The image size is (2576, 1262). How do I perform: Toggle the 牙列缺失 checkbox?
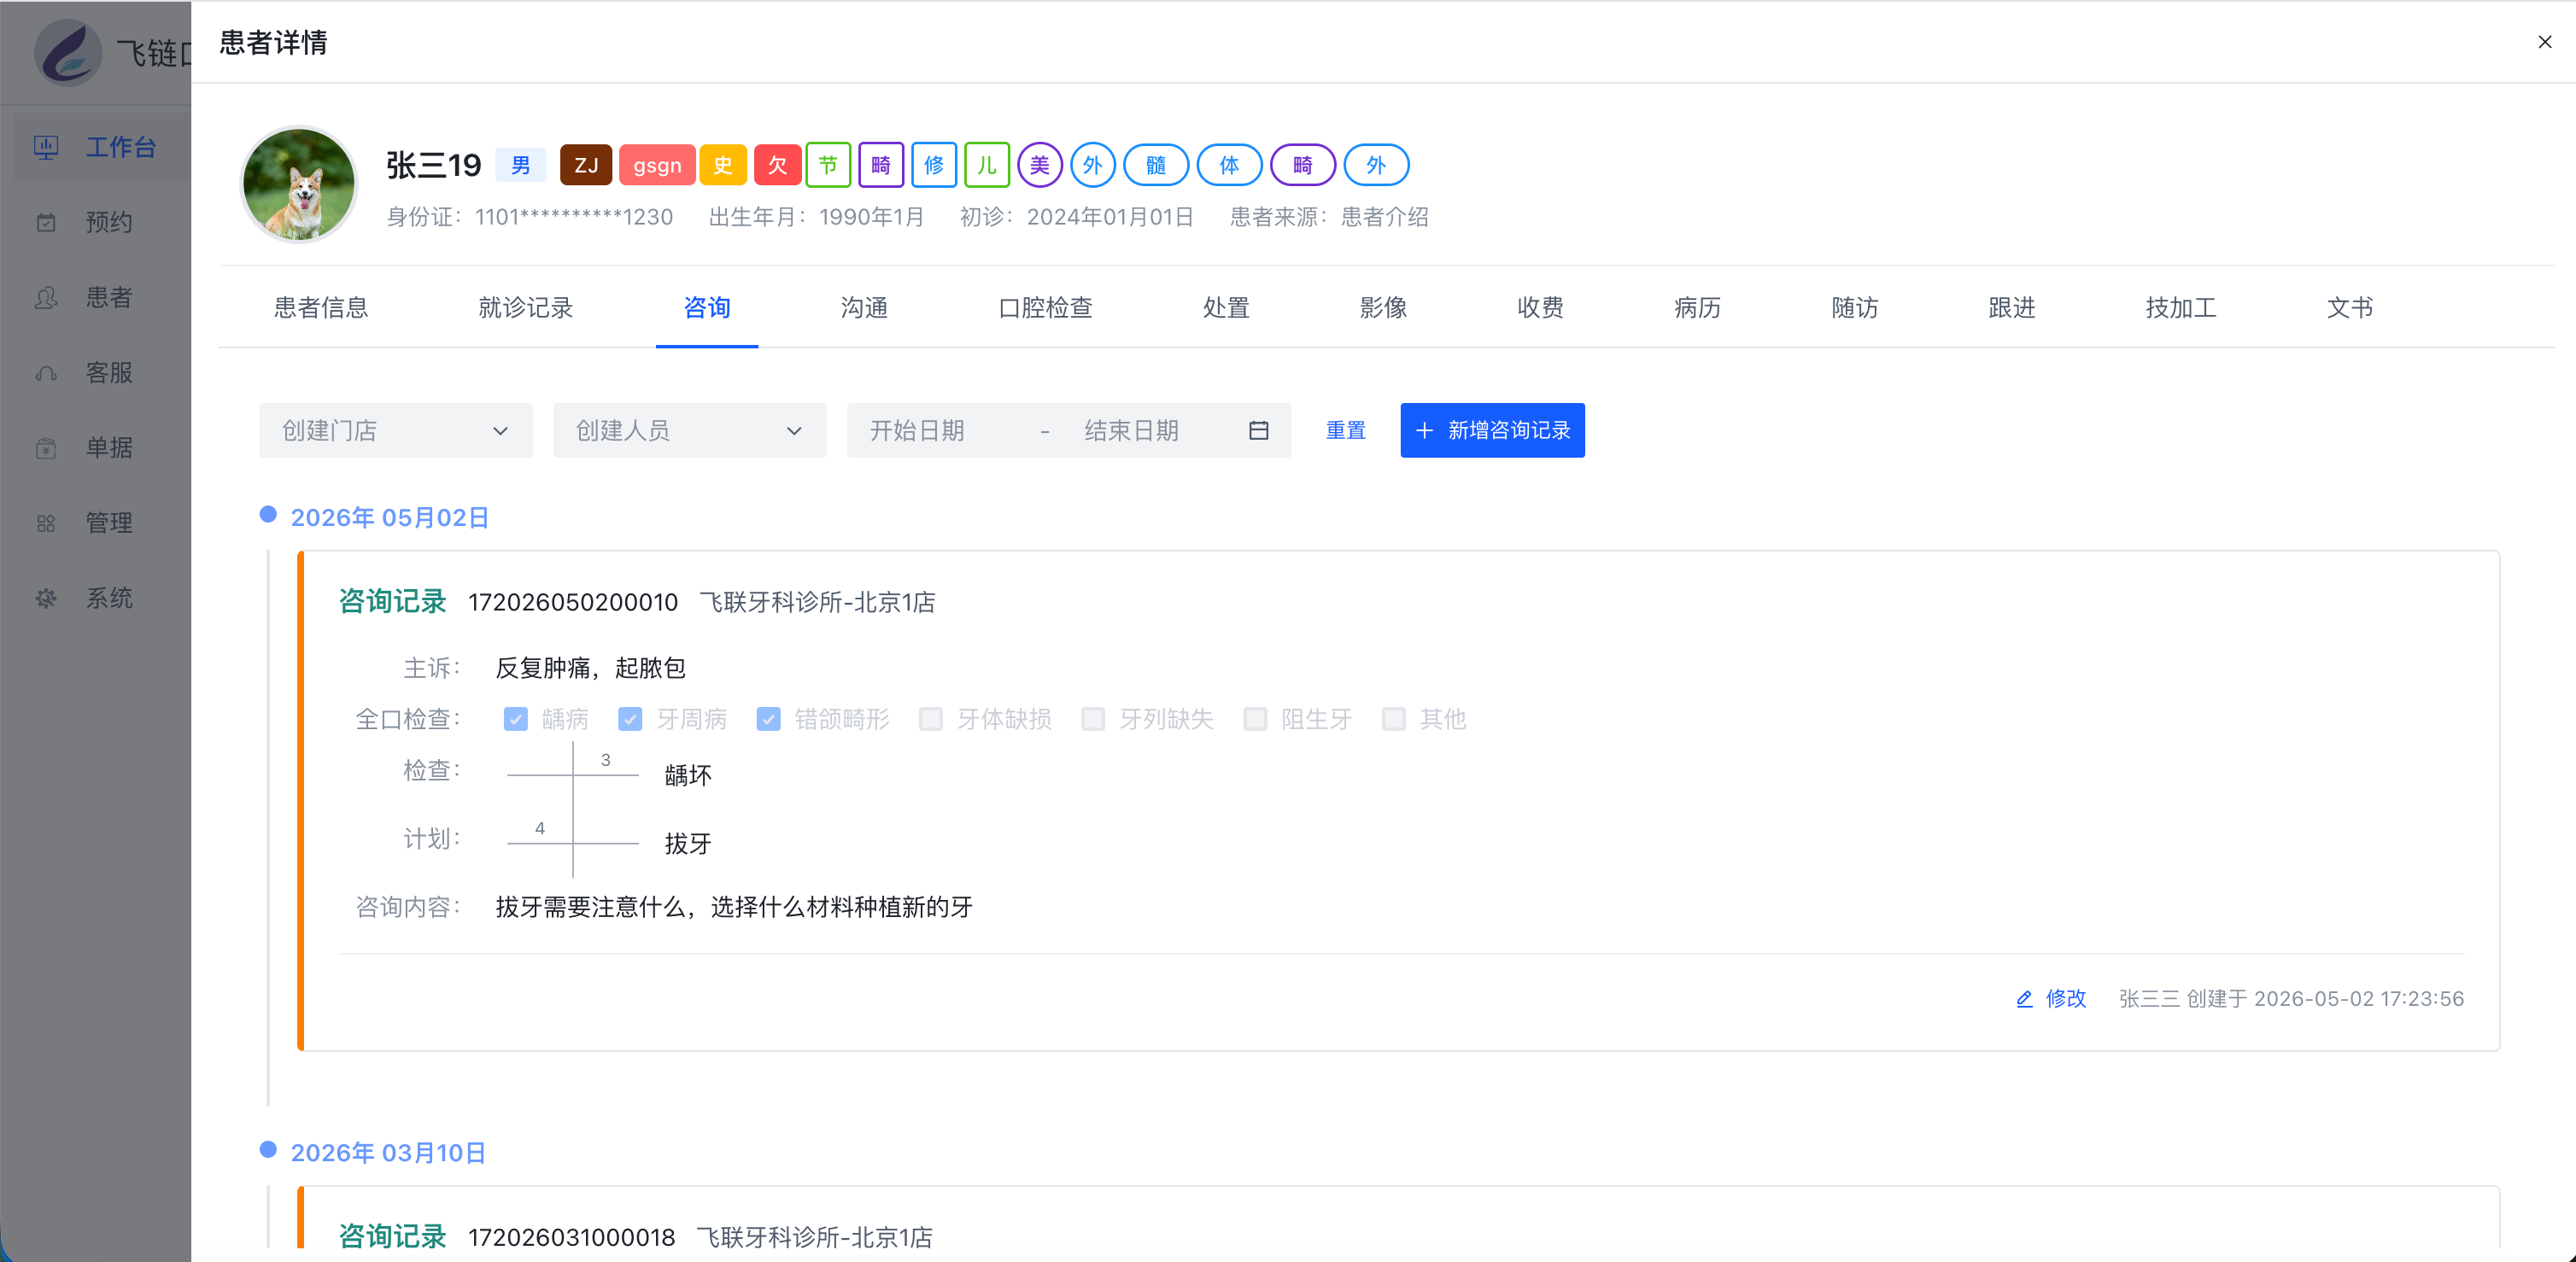point(1093,719)
